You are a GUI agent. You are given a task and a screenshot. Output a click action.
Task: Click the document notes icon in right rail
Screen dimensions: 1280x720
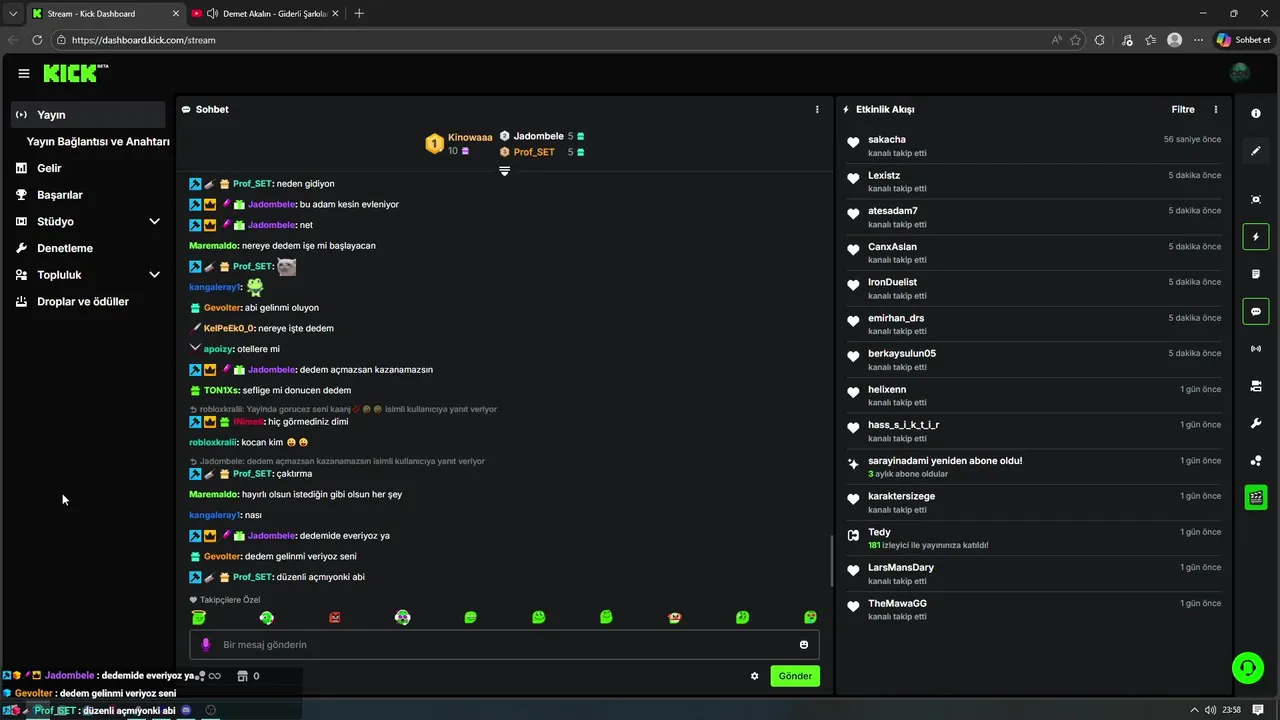(1256, 274)
